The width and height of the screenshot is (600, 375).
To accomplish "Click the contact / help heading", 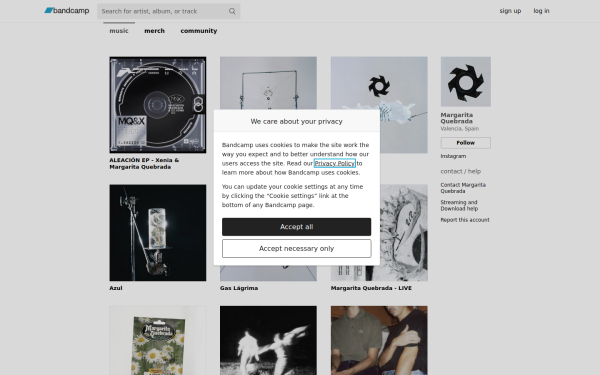I will tap(461, 171).
